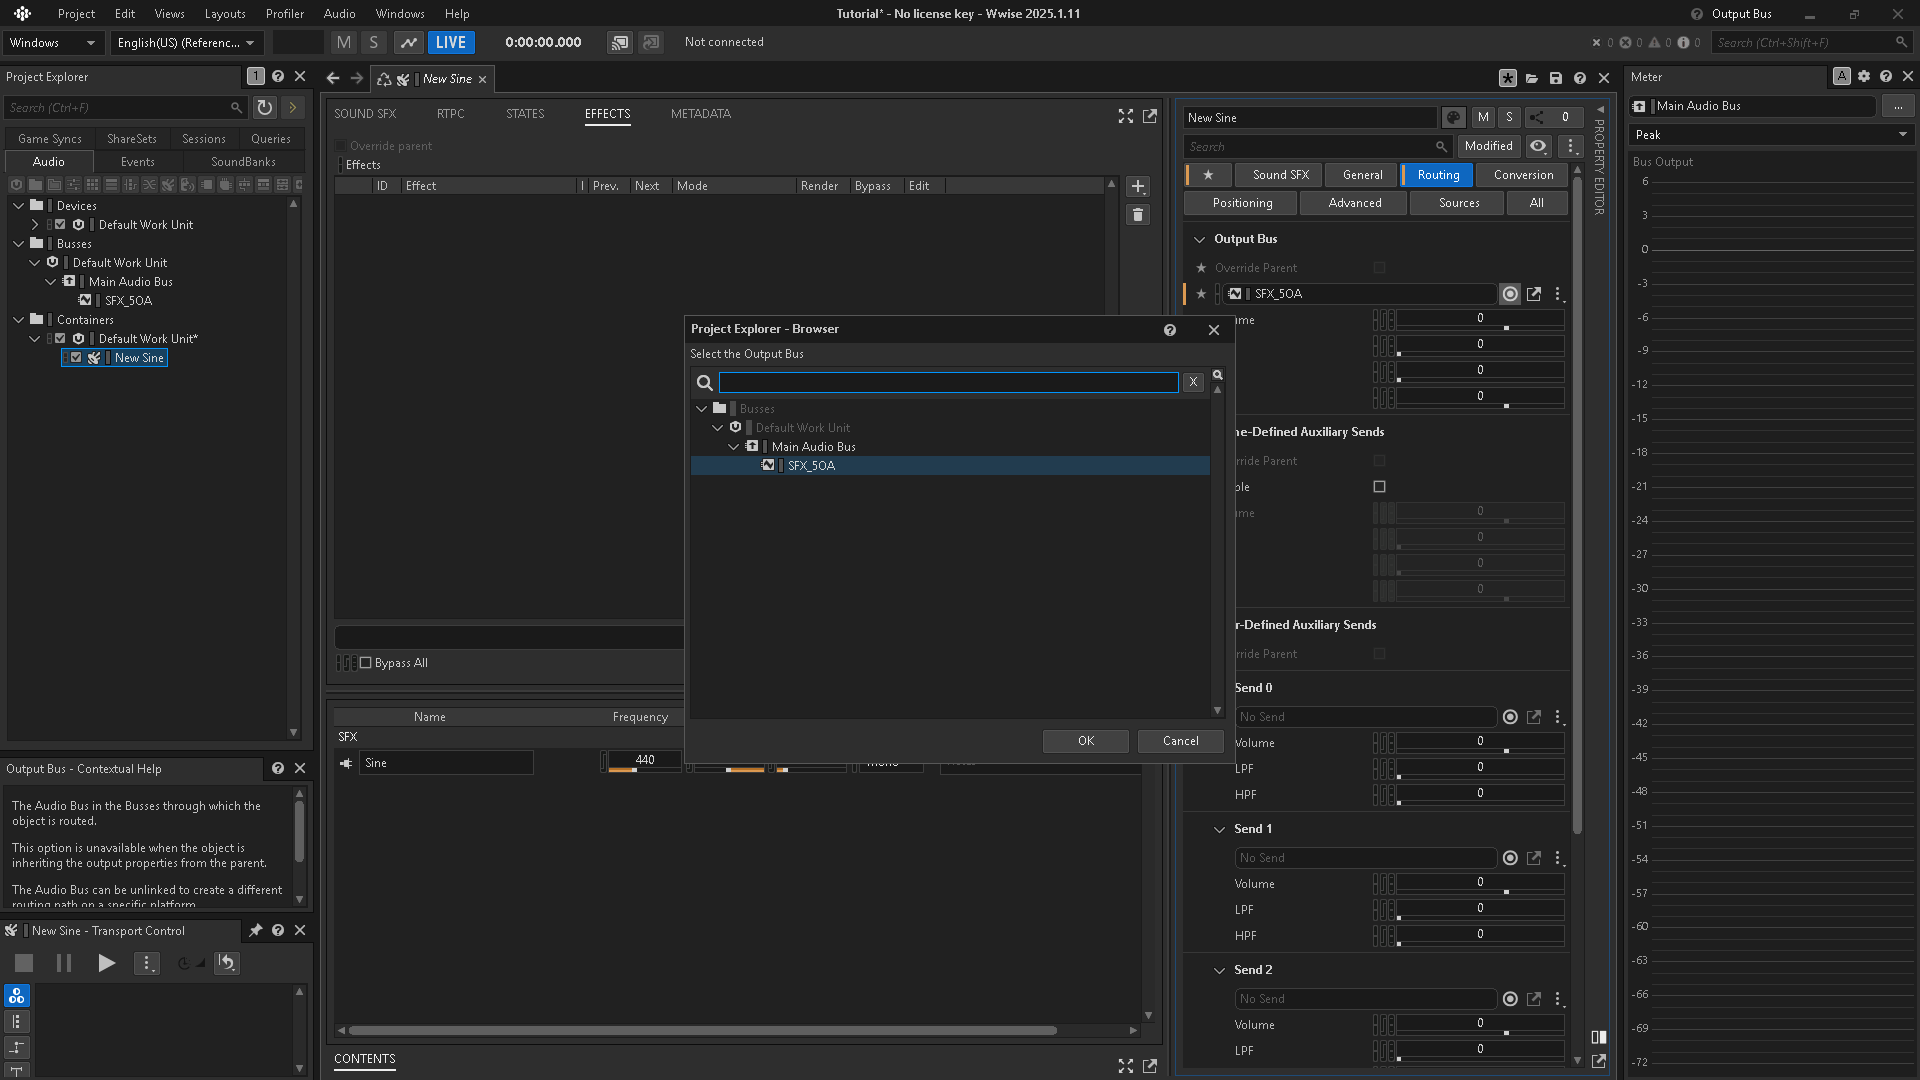Image resolution: width=1920 pixels, height=1080 pixels.
Task: Toggle the Mute button in the top toolbar
Action: 344,42
